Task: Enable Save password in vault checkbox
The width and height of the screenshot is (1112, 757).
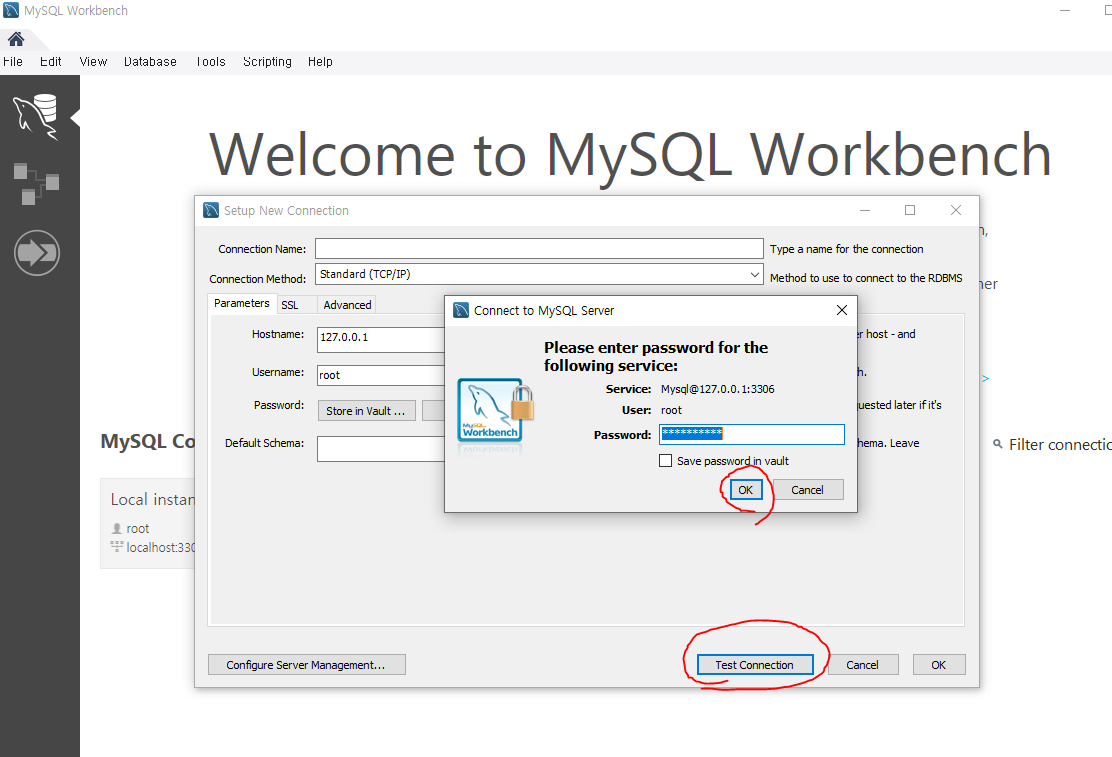Action: 665,460
